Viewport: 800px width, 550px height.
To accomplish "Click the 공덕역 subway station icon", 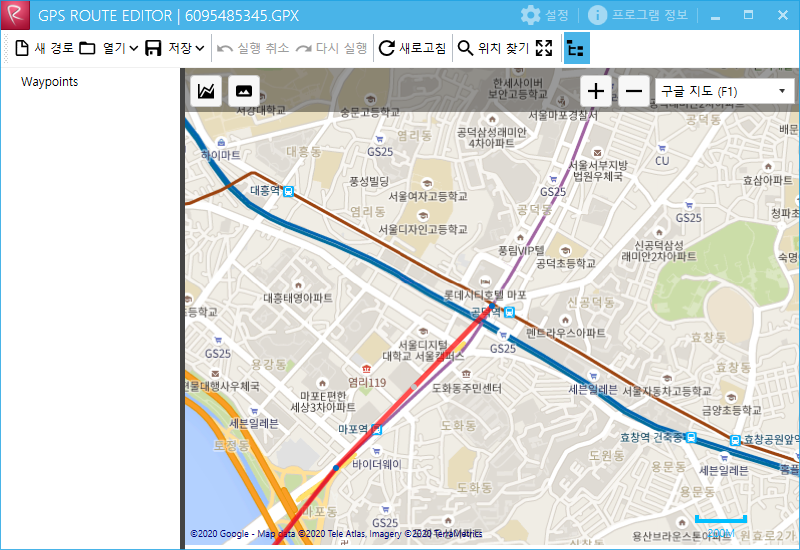I will [509, 312].
